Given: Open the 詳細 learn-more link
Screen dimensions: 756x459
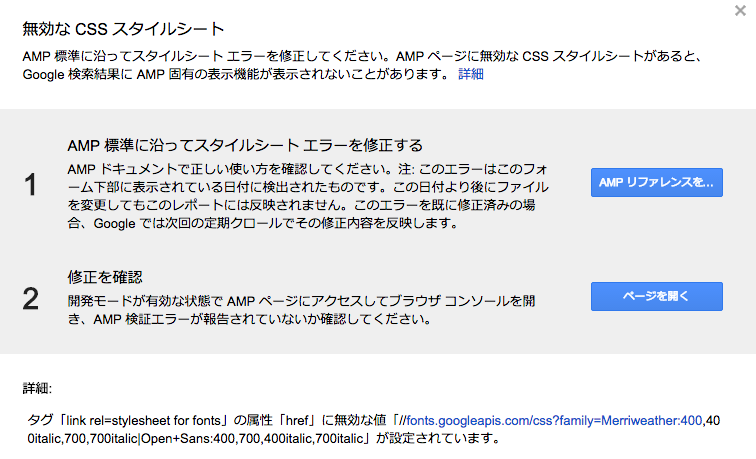Looking at the screenshot, I should click(470, 75).
